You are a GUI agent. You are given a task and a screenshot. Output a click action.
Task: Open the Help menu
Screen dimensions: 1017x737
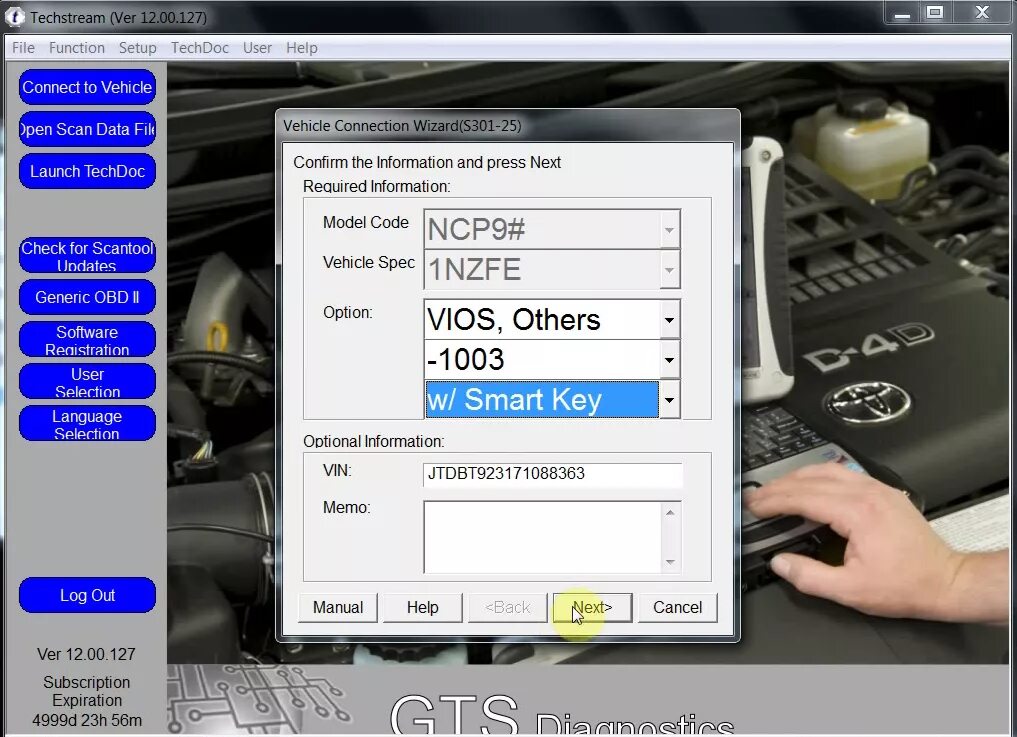[x=302, y=48]
